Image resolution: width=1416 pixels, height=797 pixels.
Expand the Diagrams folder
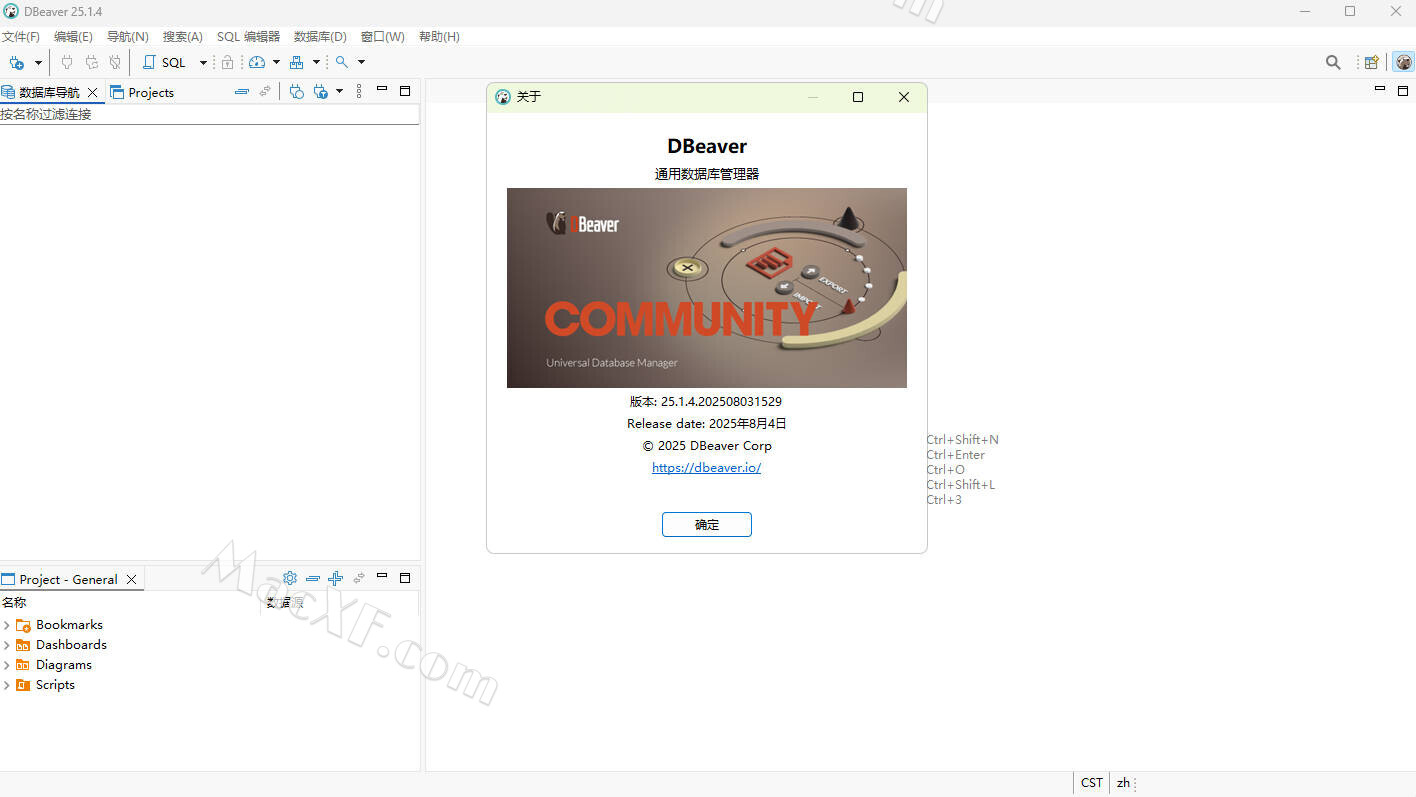(7, 665)
